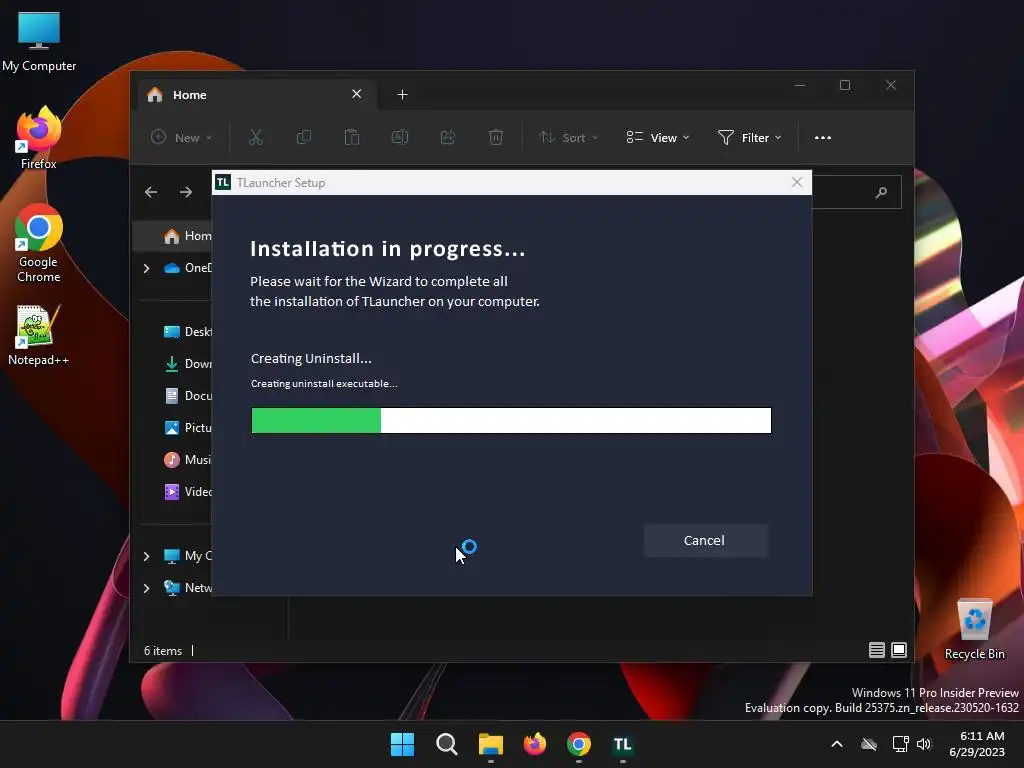Cancel the TLauncher installation
1024x768 pixels.
click(x=705, y=540)
